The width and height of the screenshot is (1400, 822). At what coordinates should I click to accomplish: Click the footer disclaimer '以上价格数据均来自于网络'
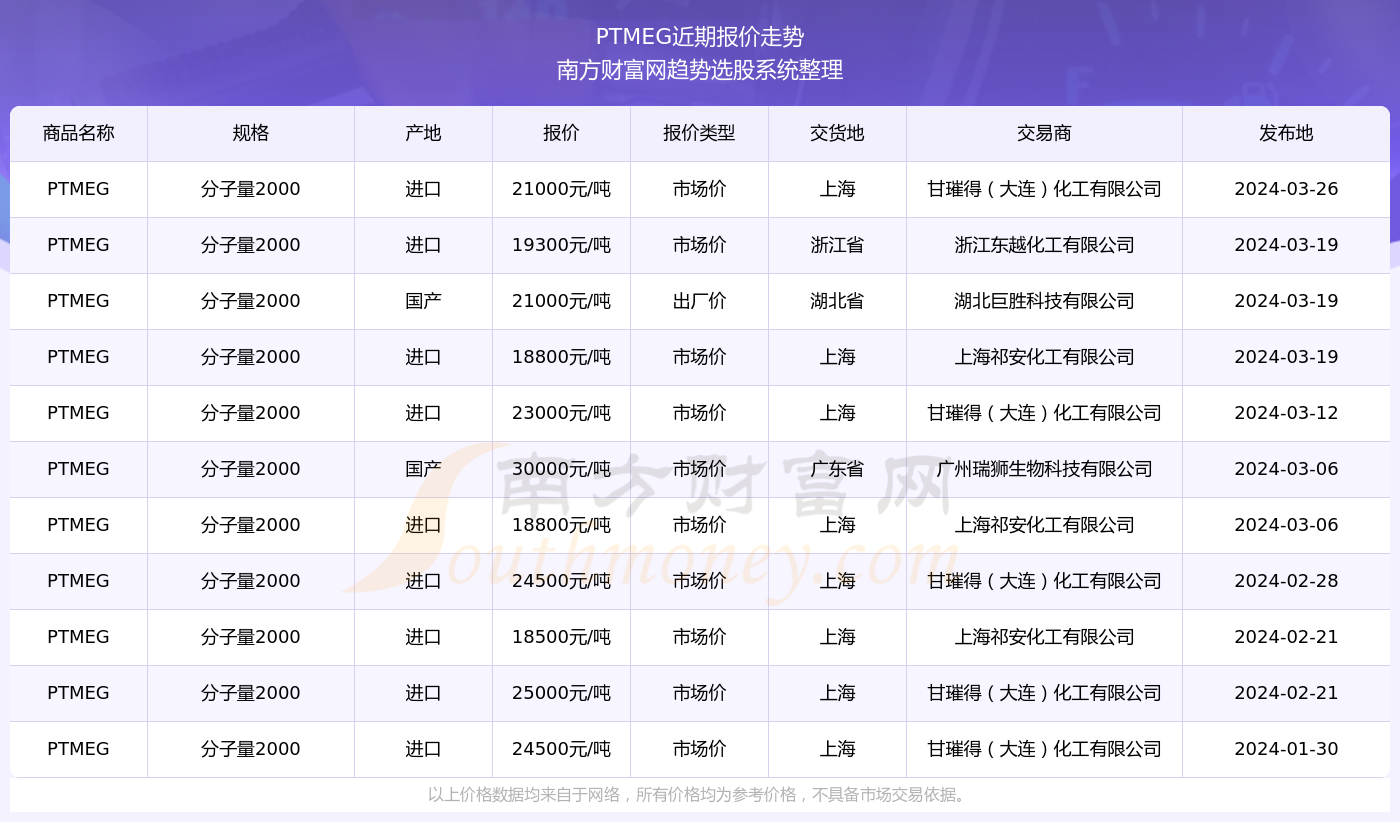[x=523, y=795]
